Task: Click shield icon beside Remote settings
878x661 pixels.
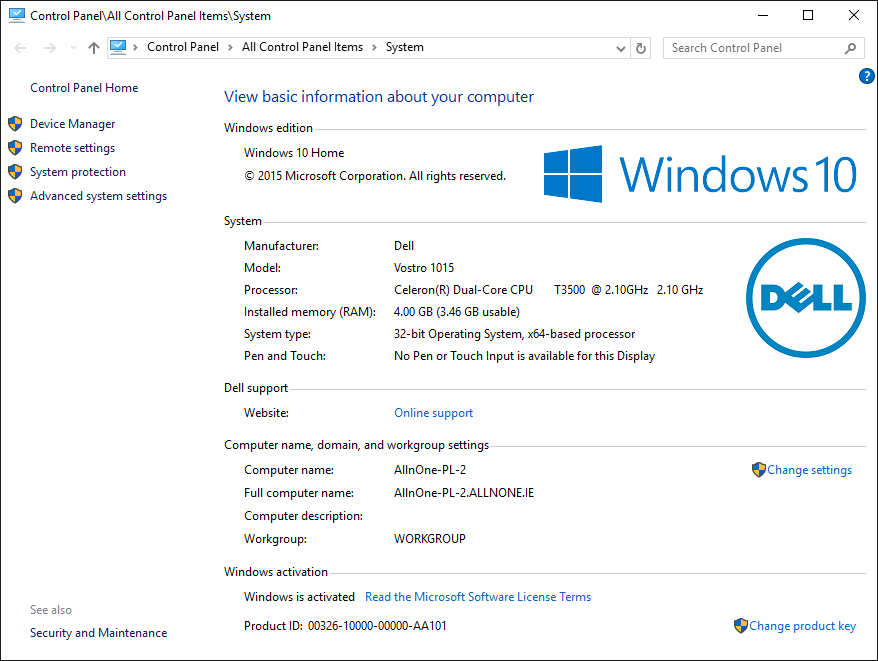Action: [15, 148]
